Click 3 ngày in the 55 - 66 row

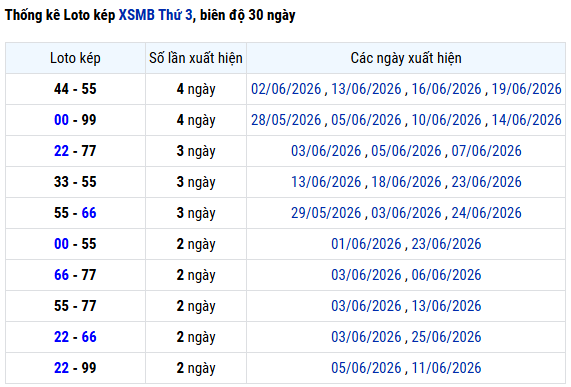pyautogui.click(x=196, y=213)
